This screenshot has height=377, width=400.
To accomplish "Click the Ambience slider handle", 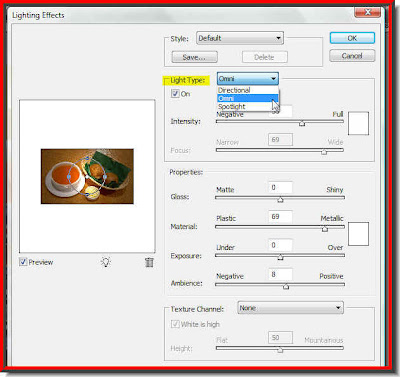I will pyautogui.click(x=286, y=286).
